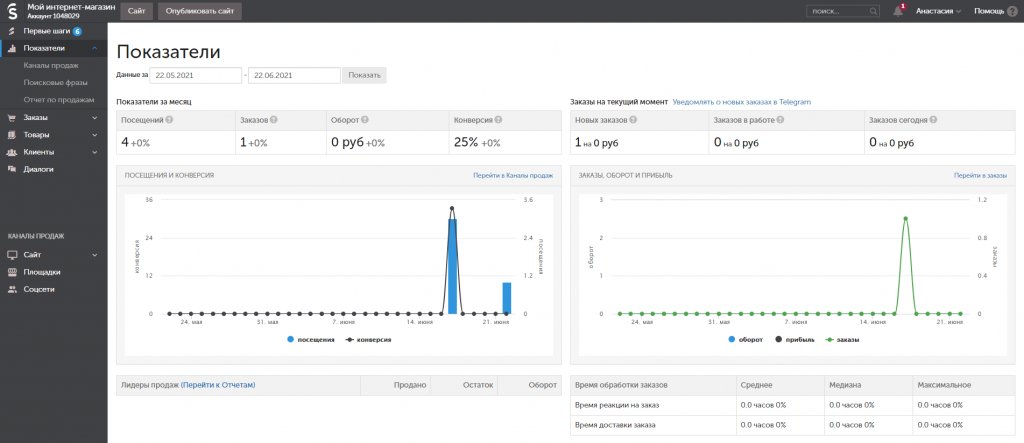Click the start date field 22.05.2021
1024x443 pixels.
pos(197,75)
